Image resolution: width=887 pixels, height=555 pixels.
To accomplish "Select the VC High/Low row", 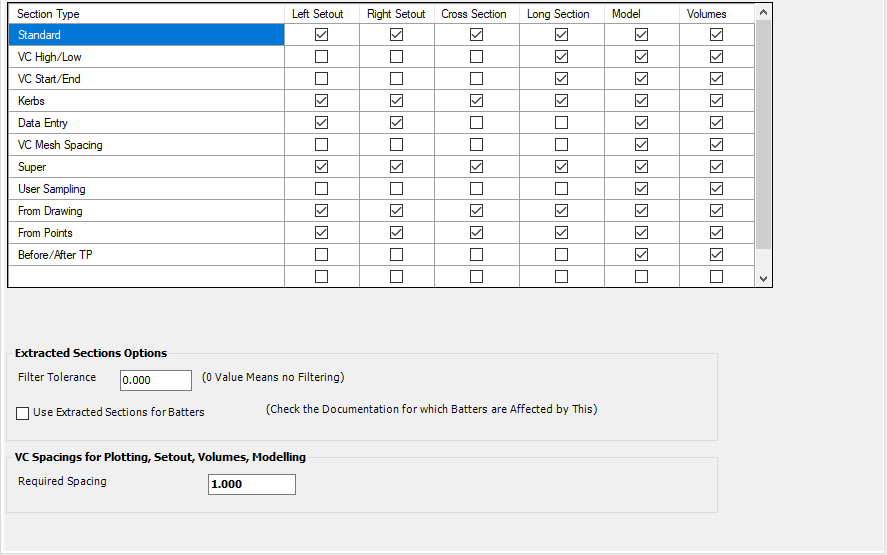I will click(147, 57).
